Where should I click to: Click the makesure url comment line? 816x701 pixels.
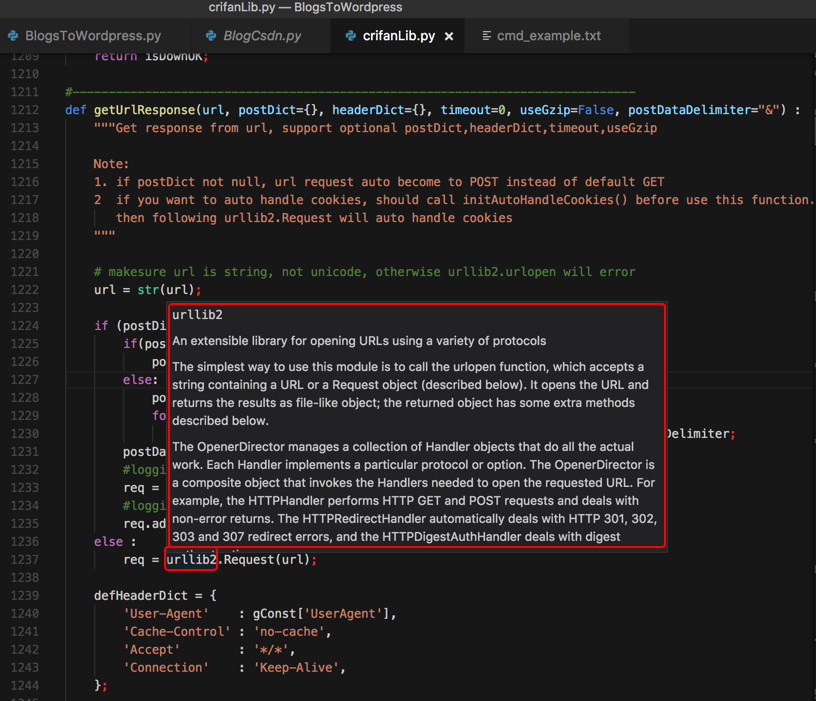click(x=364, y=272)
